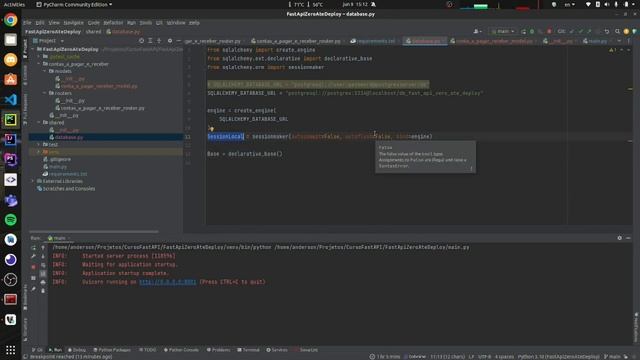This screenshot has width=640, height=360.
Task: Rerun main in the Run panel
Action: (x=33, y=248)
